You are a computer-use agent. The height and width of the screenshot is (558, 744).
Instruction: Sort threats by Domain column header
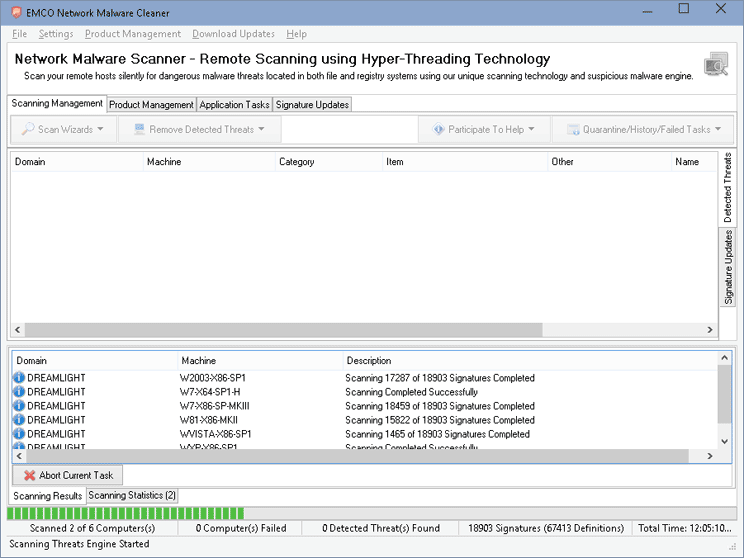click(77, 162)
